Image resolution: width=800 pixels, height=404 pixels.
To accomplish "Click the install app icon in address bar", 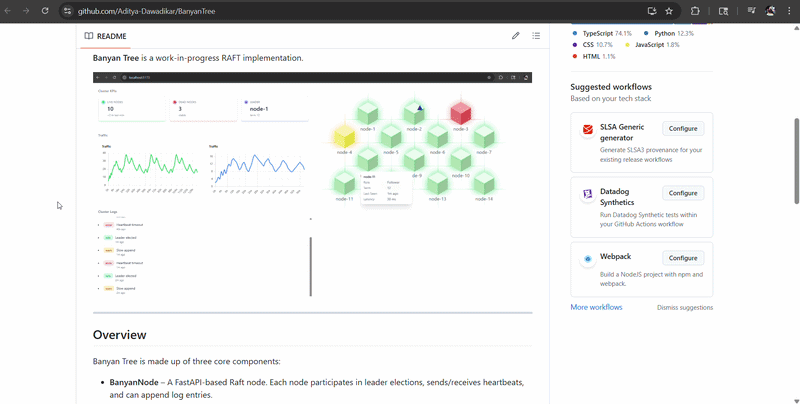I will point(652,11).
